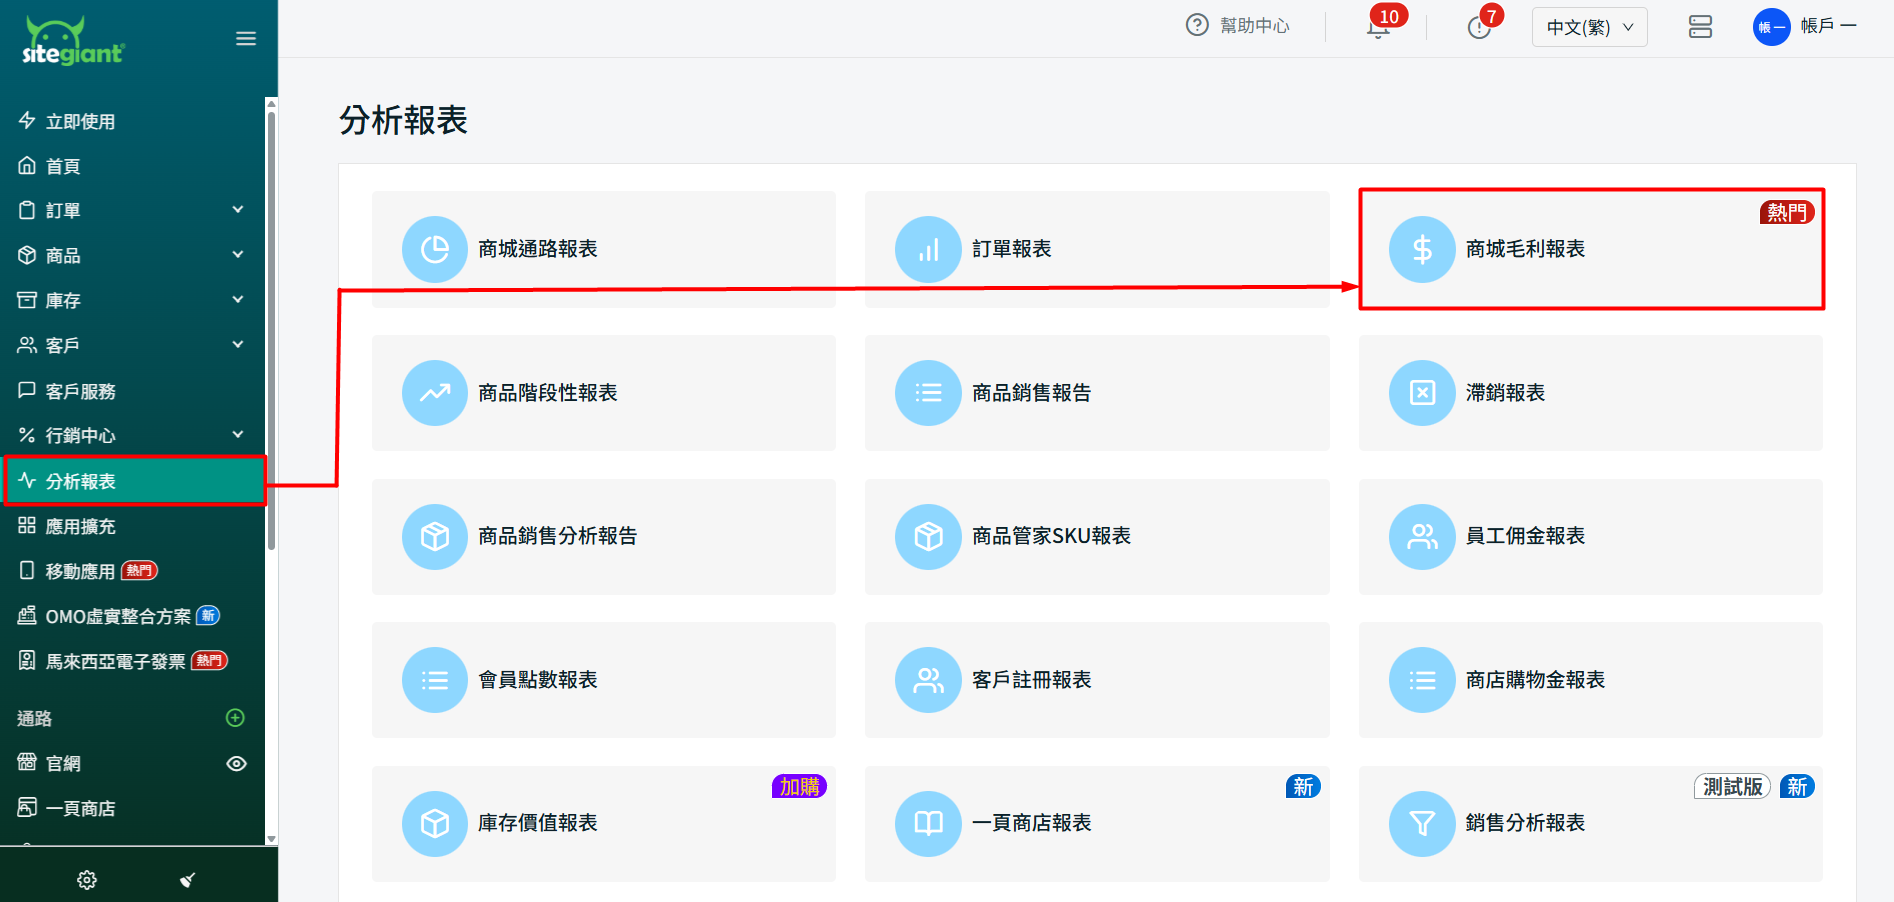The image size is (1894, 902).
Task: Click the broom icon at sidebar bottom
Action: click(187, 880)
